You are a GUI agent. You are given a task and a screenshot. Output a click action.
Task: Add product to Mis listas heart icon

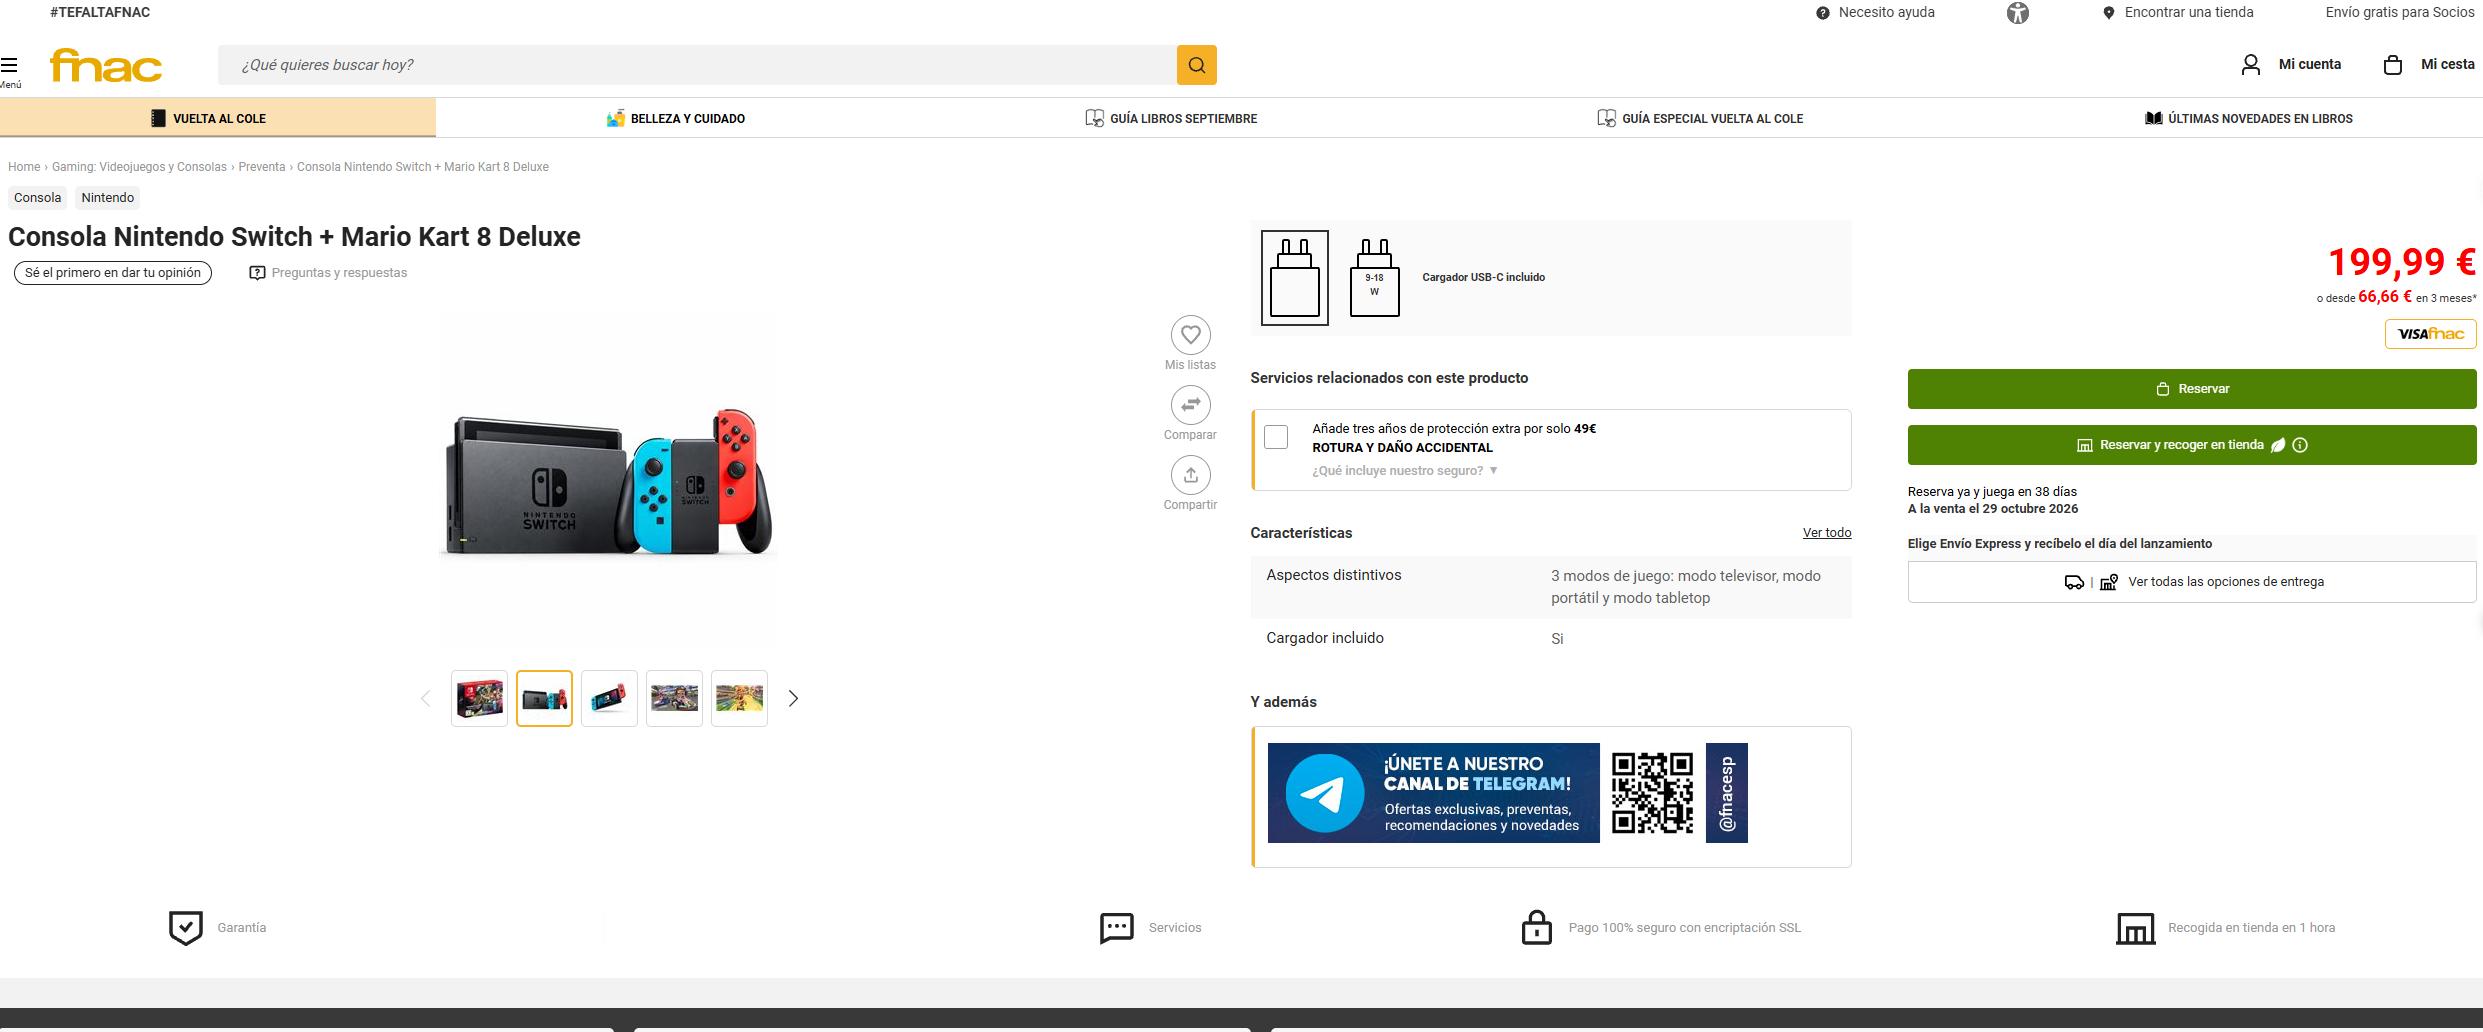pos(1190,335)
